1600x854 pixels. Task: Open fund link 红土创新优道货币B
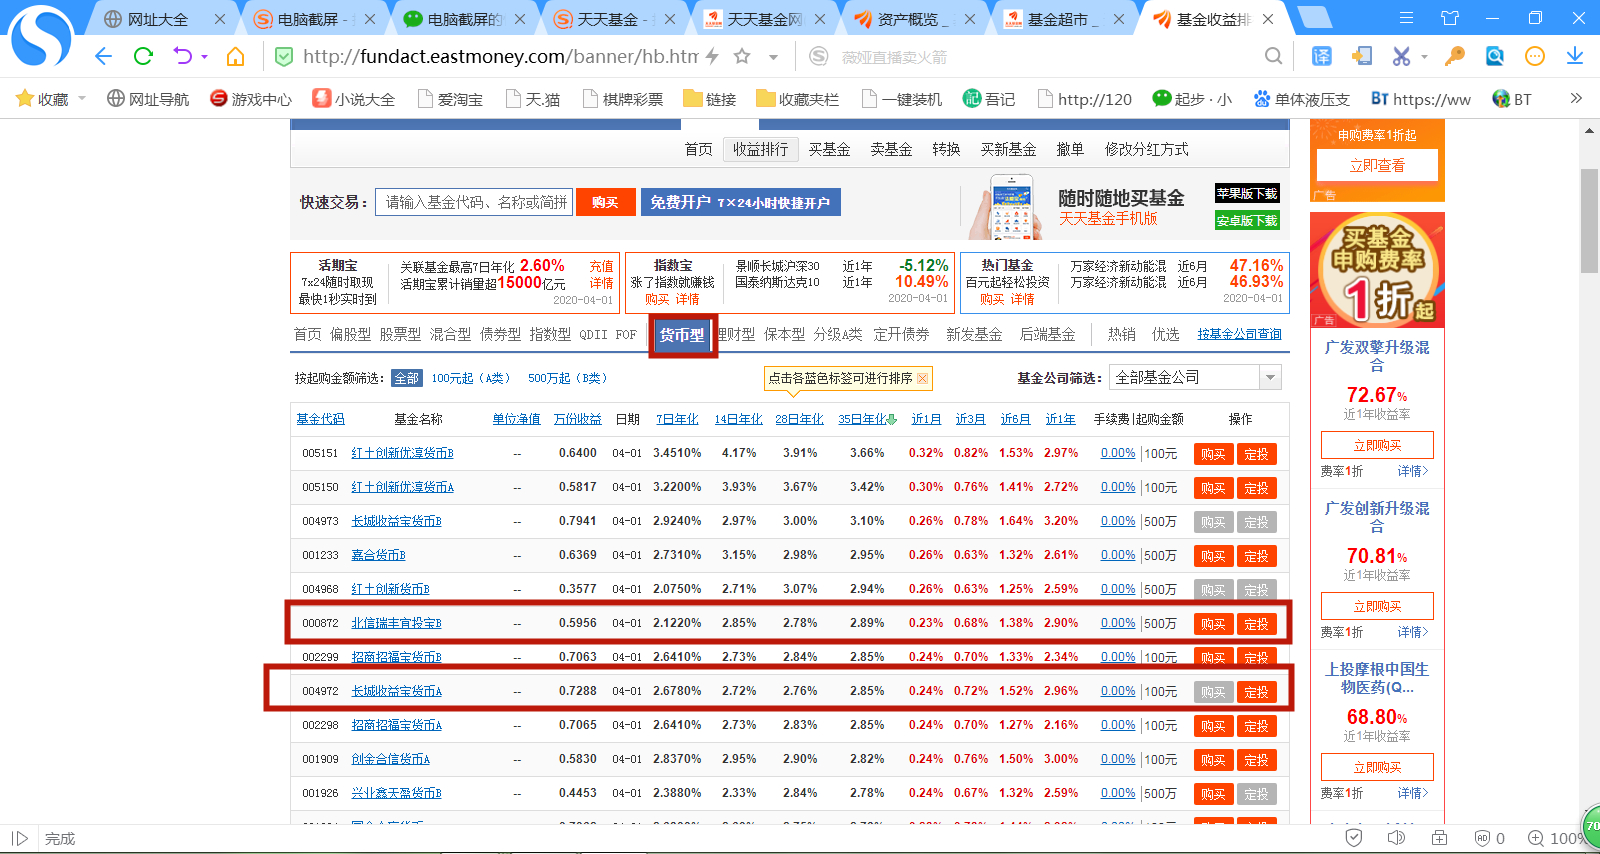pos(402,453)
